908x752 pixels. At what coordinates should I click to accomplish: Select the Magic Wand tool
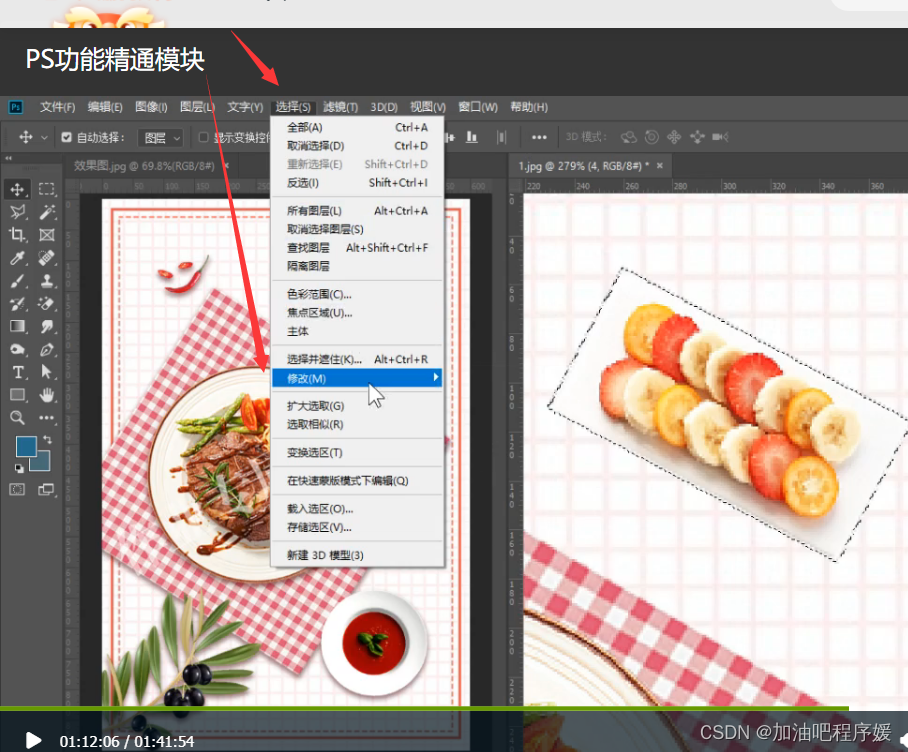coord(47,212)
